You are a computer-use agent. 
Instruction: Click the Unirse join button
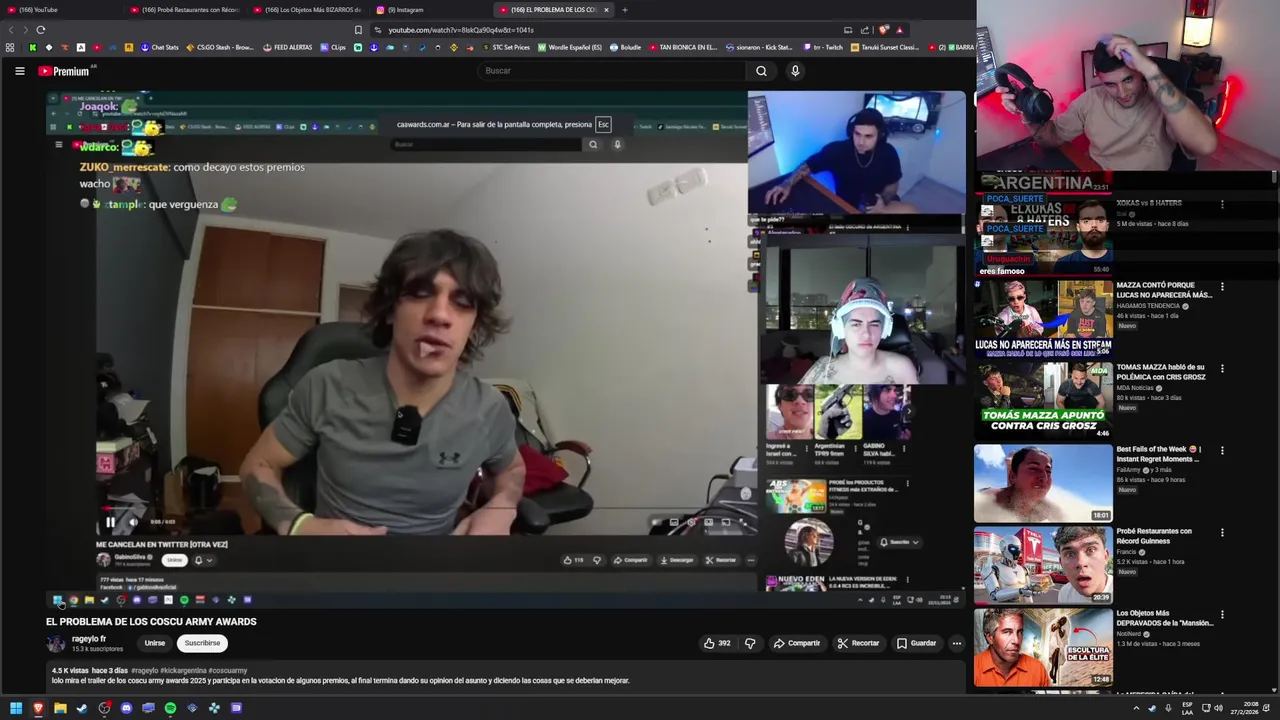coord(154,643)
